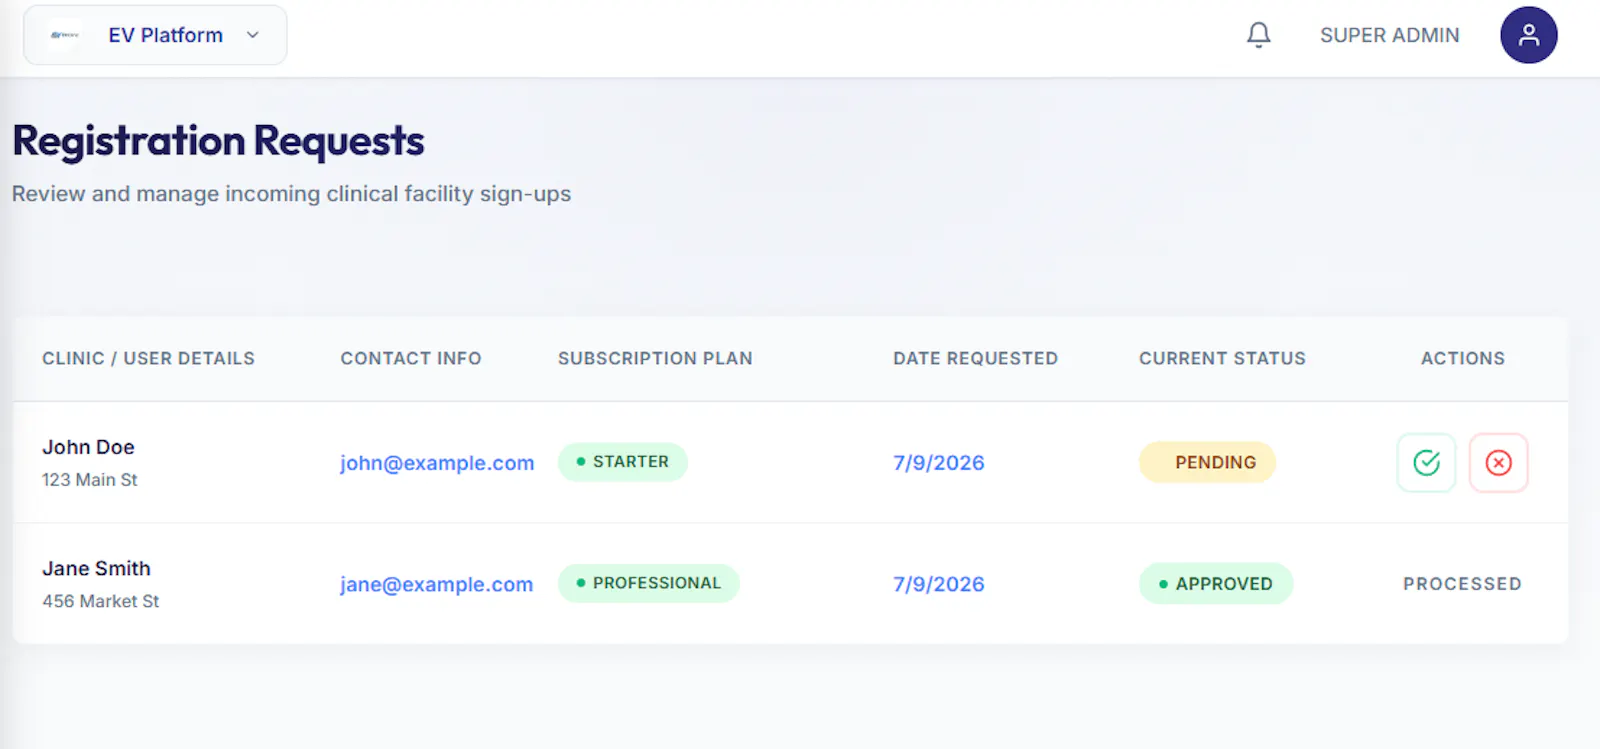The width and height of the screenshot is (1600, 749).
Task: Open the Jane Smith row details
Action: tap(790, 583)
